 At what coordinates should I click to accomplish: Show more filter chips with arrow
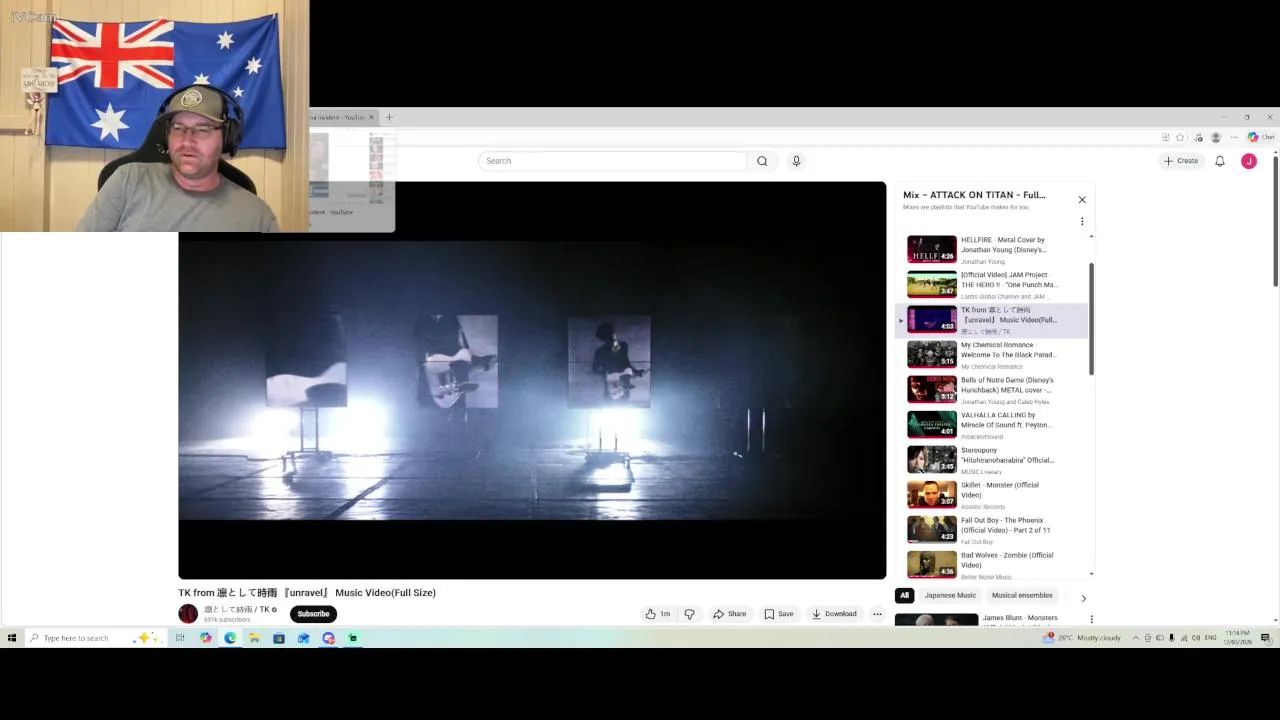coord(1083,598)
